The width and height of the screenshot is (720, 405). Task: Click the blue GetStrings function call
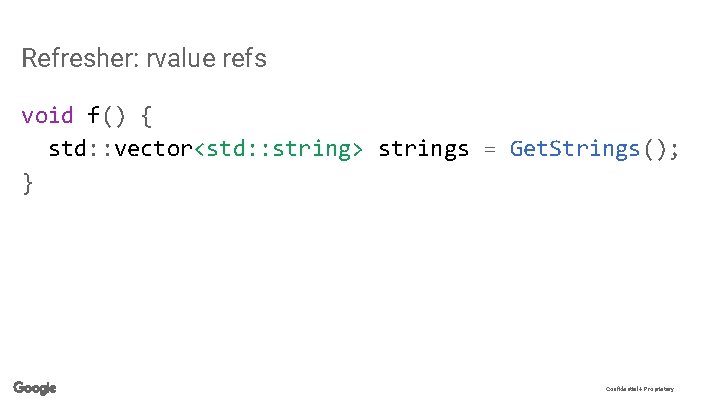(x=575, y=150)
